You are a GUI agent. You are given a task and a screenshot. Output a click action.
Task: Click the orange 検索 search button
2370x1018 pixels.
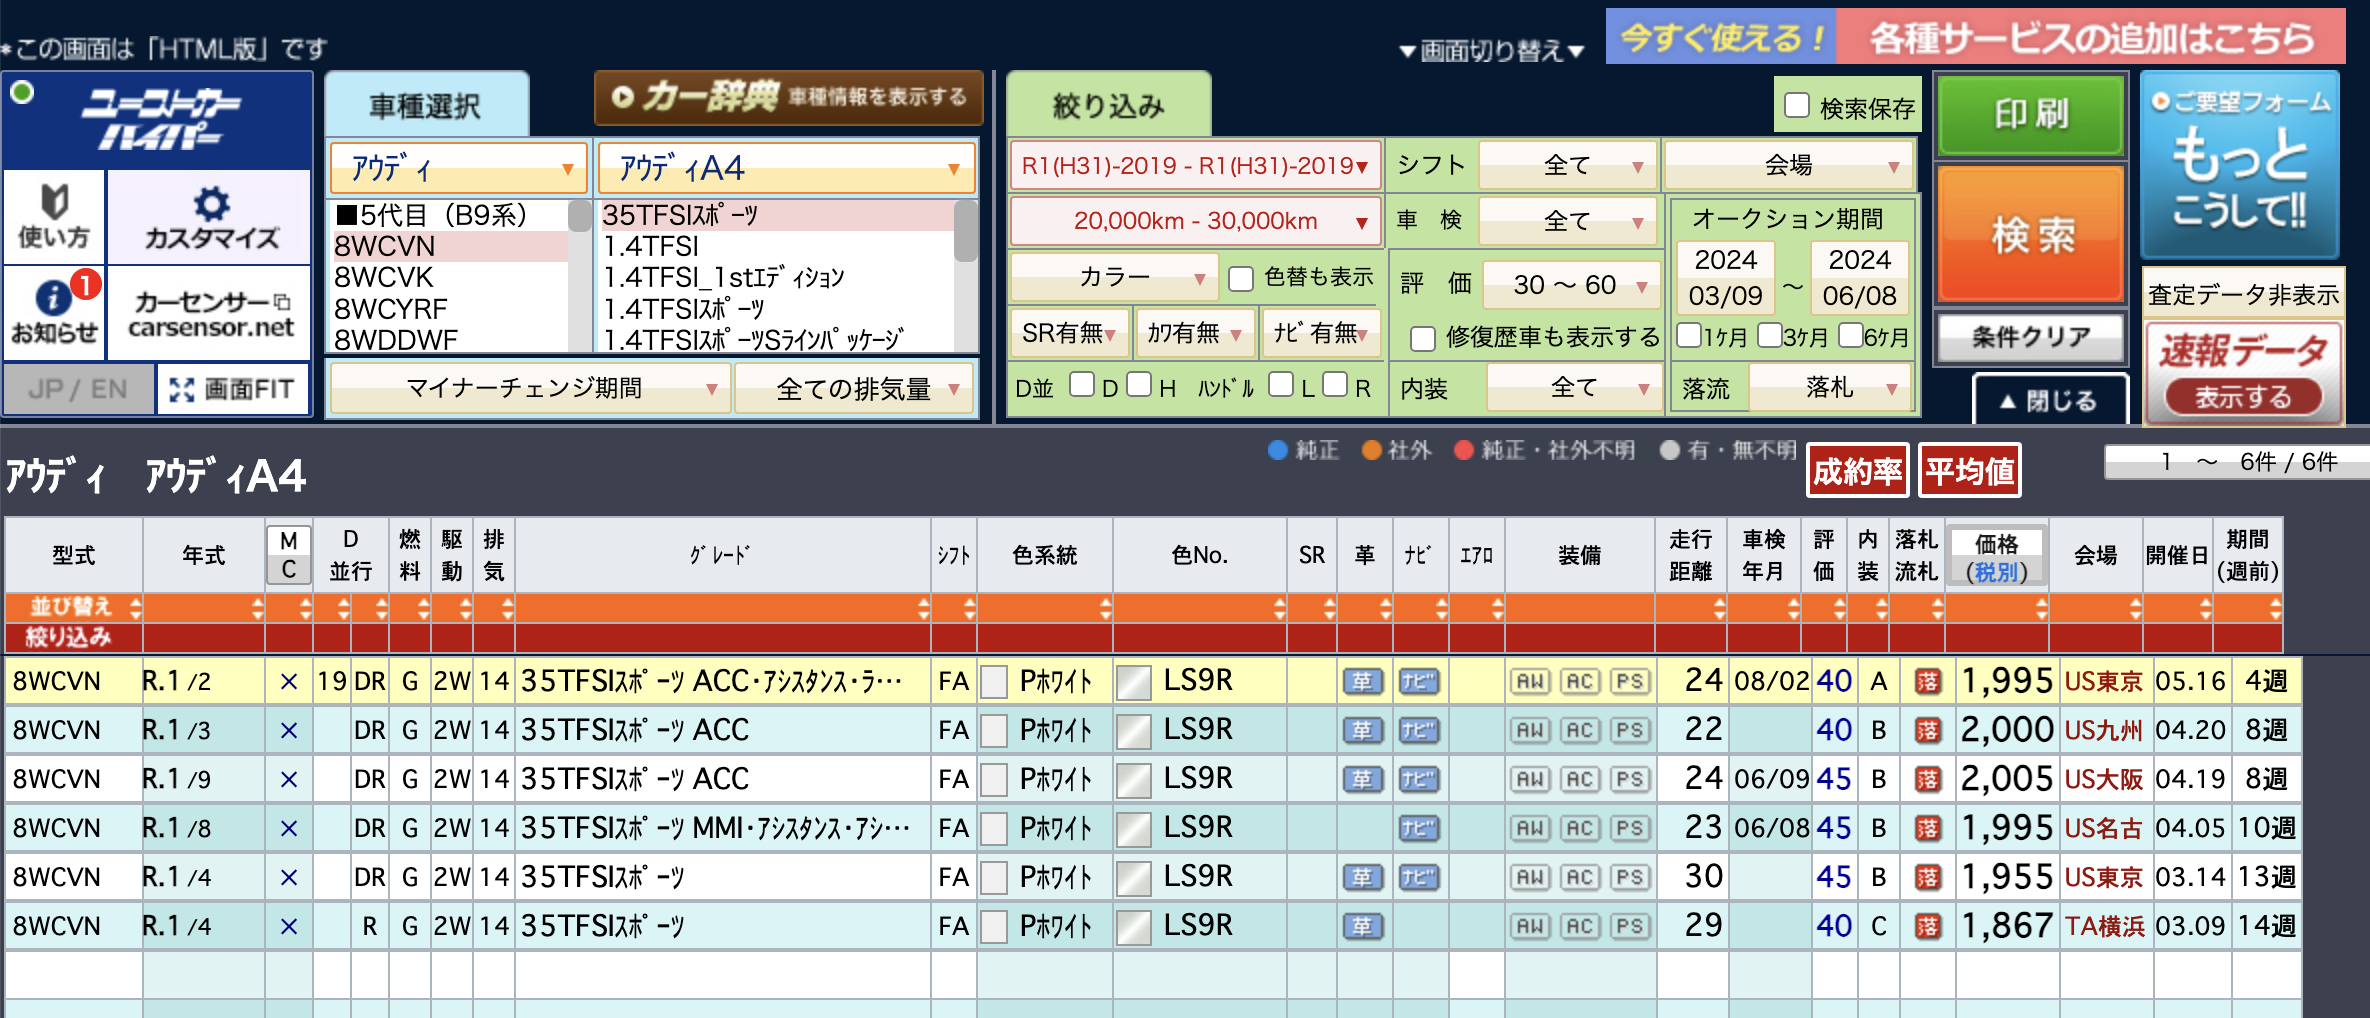(x=2031, y=235)
